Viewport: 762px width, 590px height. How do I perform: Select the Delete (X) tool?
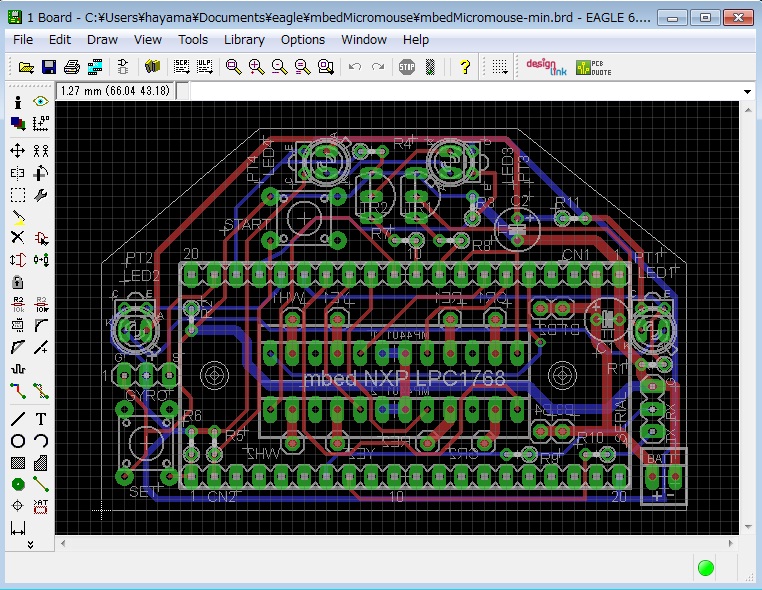click(17, 237)
